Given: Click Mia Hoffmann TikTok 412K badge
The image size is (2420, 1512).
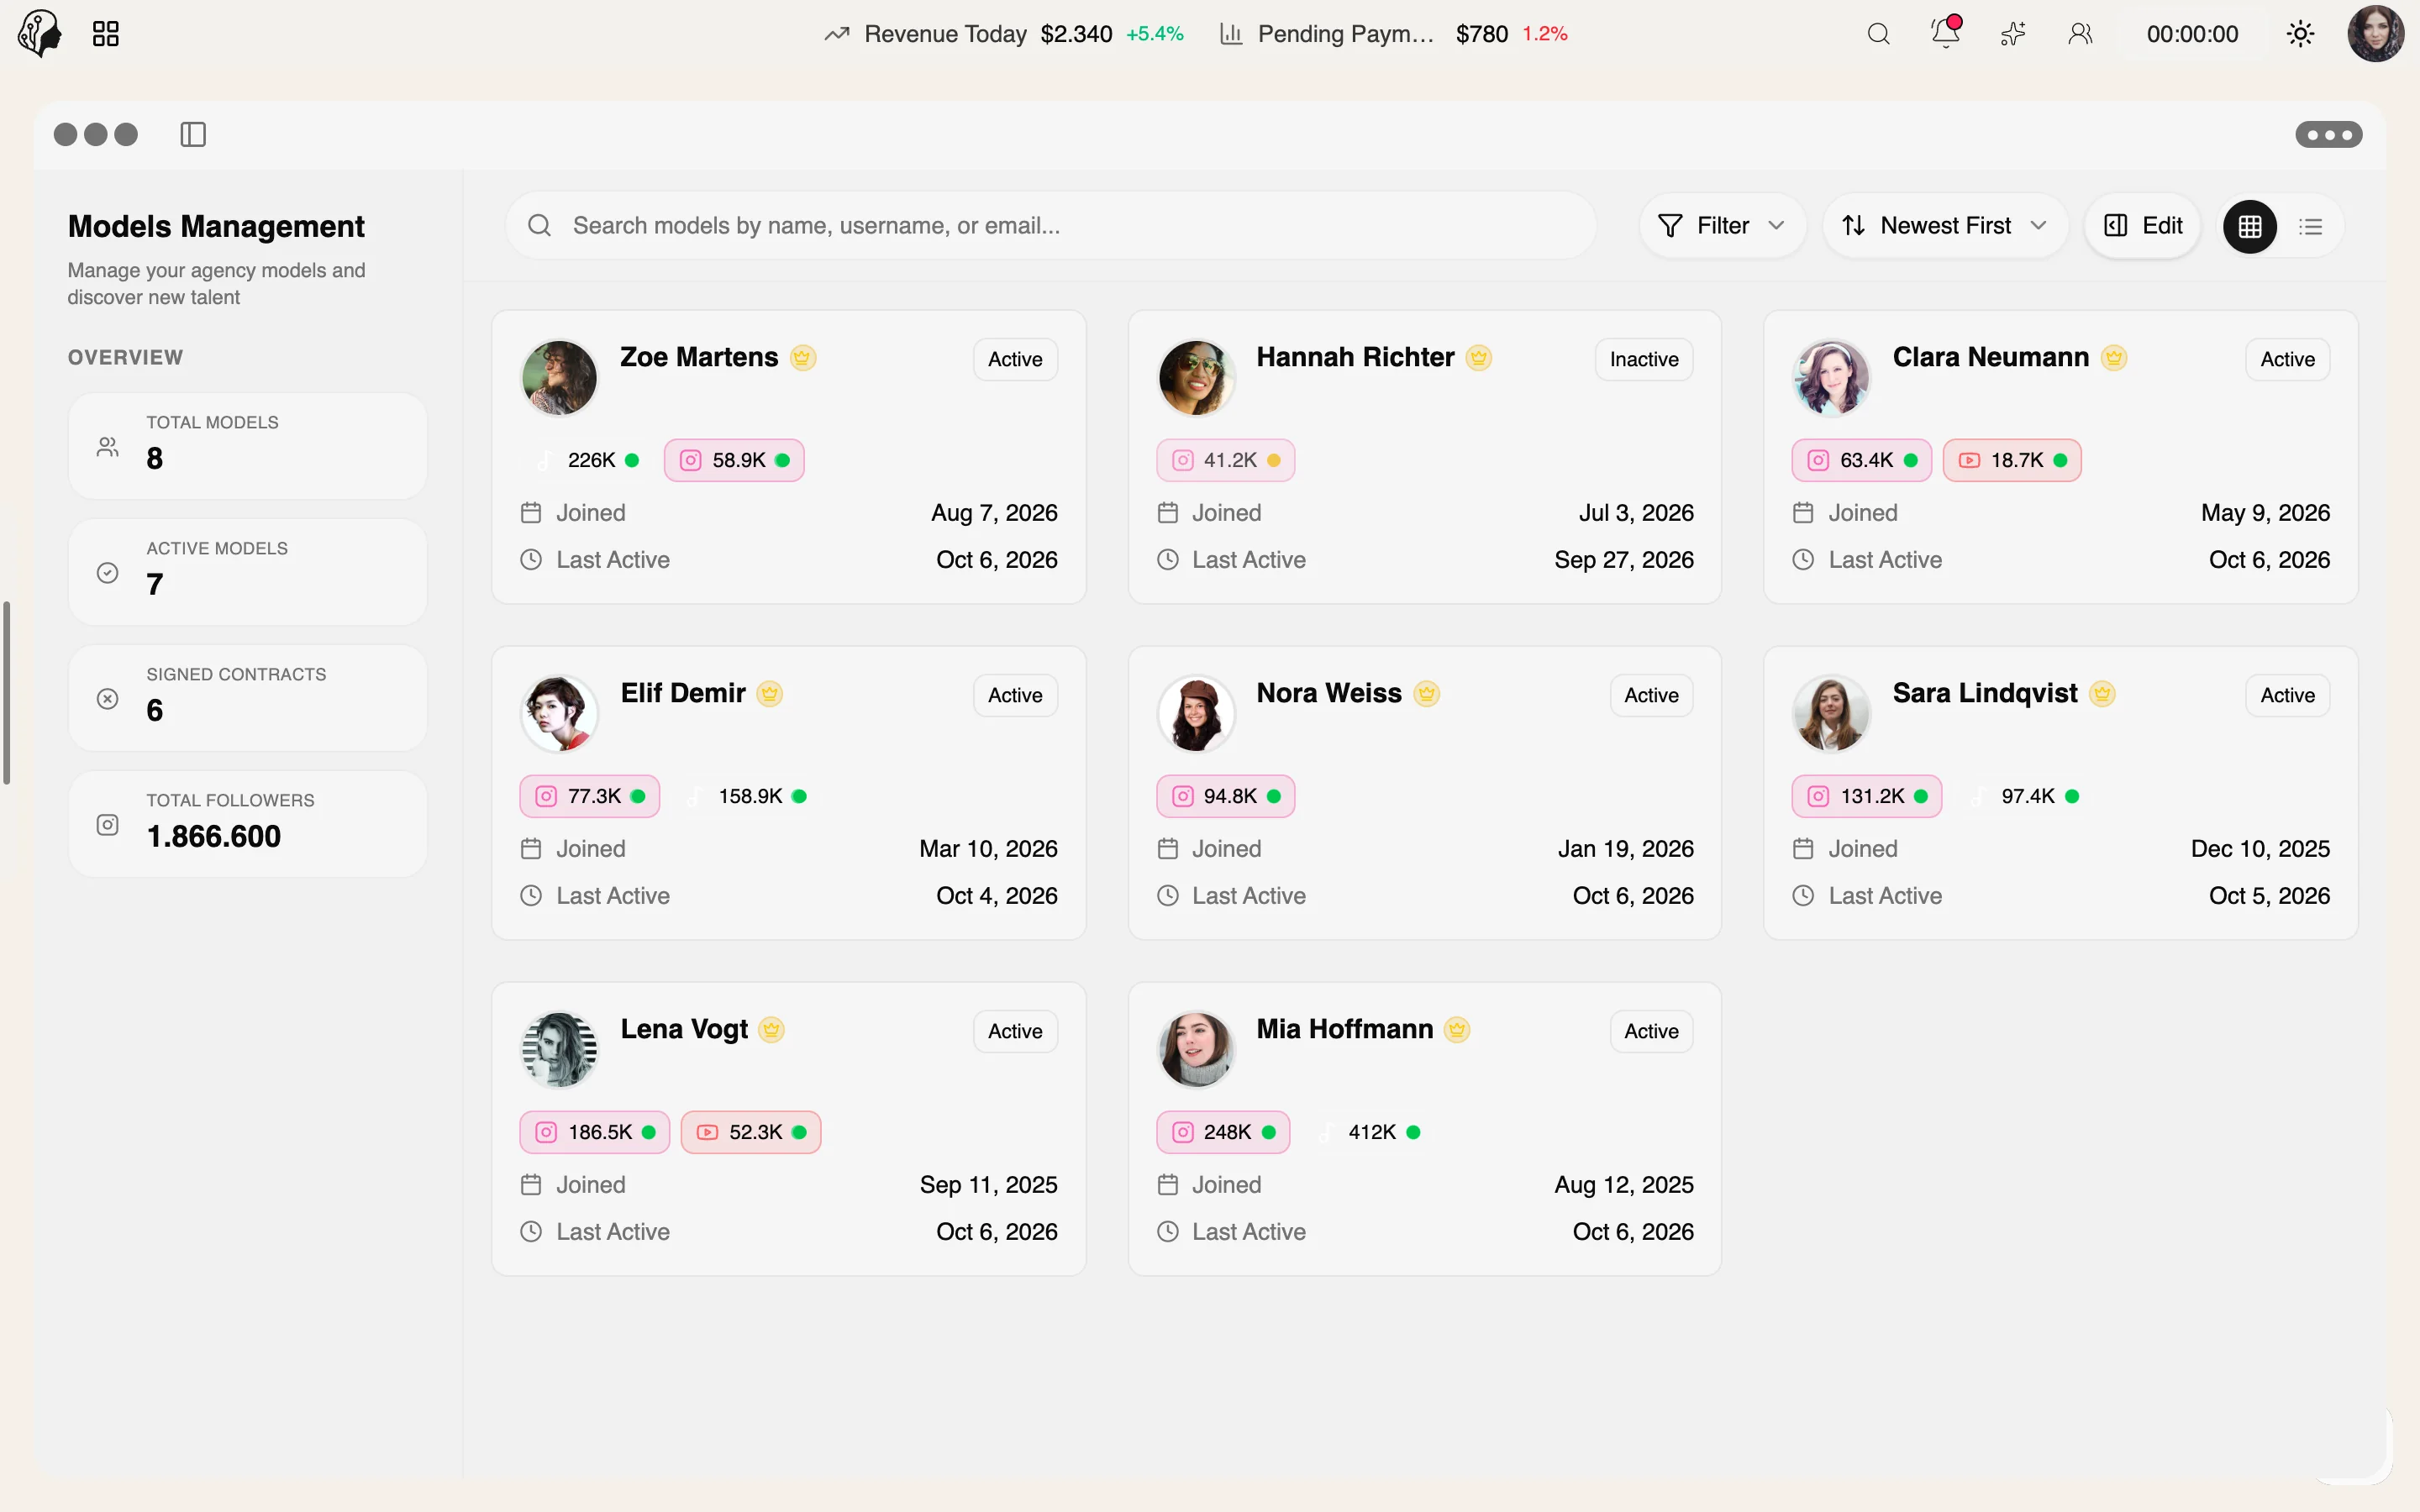Looking at the screenshot, I should (1370, 1132).
